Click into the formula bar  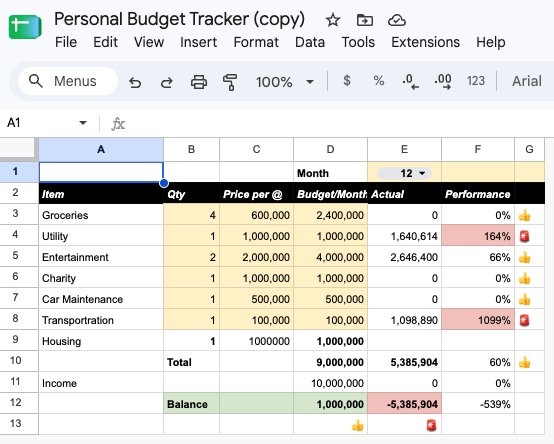[x=339, y=123]
